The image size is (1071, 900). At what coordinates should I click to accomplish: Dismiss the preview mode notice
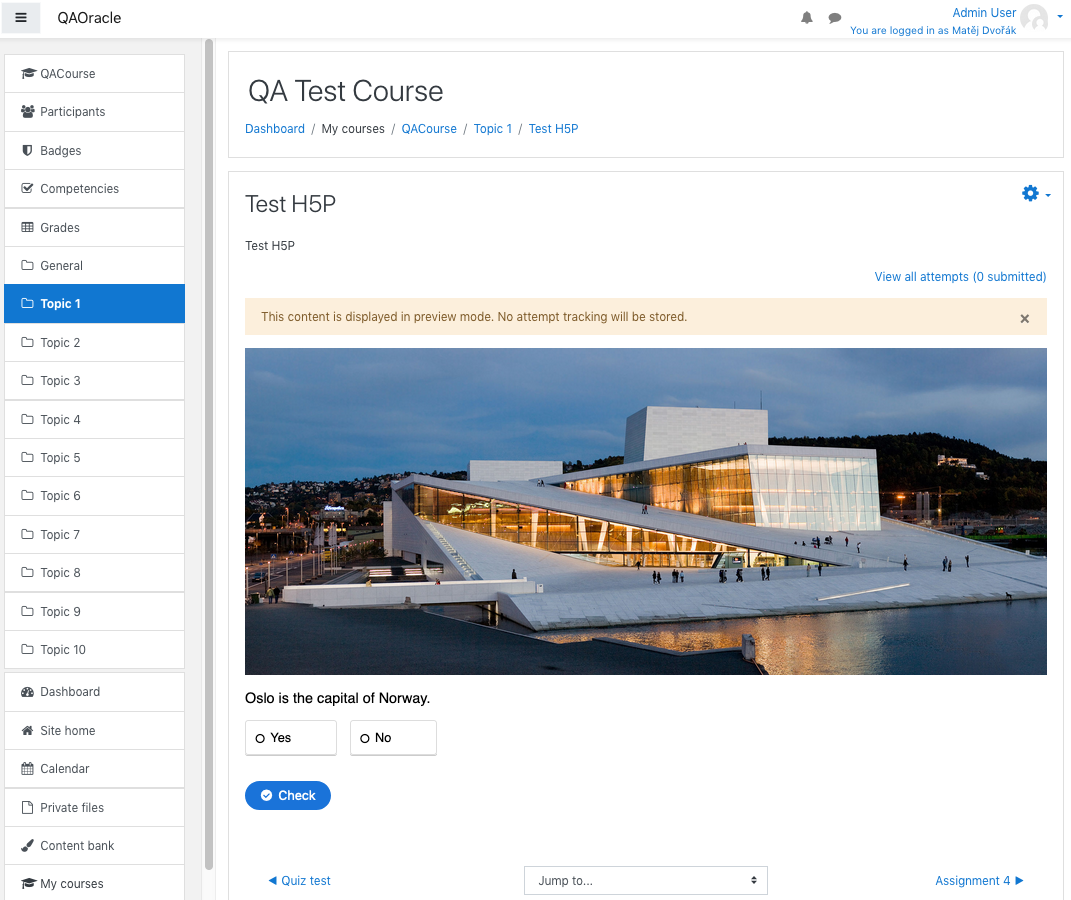(x=1024, y=318)
